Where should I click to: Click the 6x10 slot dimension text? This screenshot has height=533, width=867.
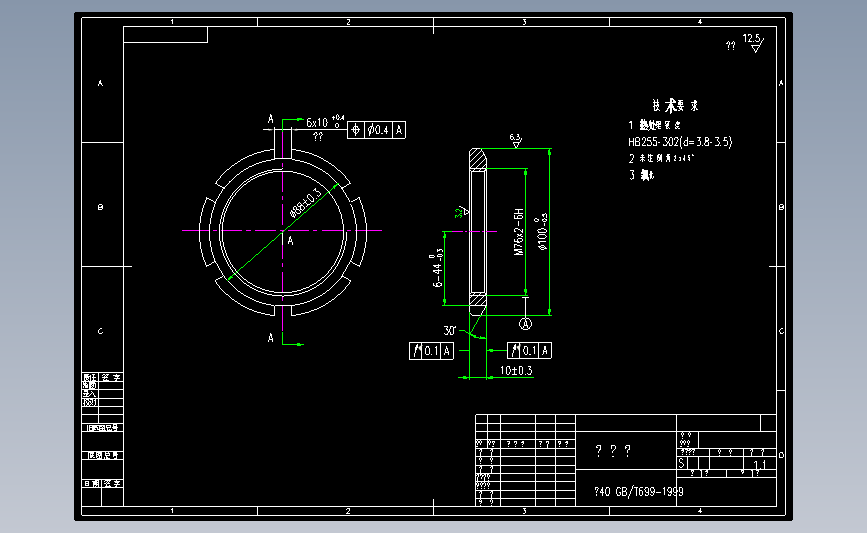[x=317, y=123]
